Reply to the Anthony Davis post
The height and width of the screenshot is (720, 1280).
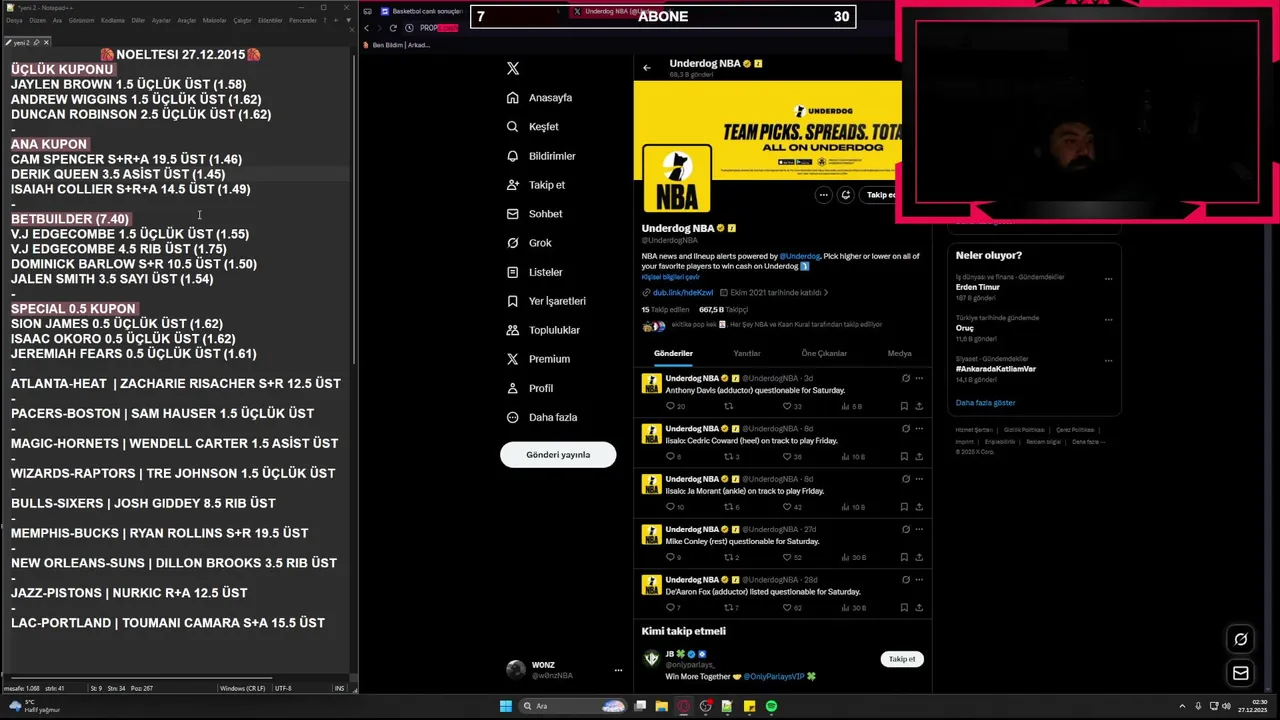[x=671, y=406]
